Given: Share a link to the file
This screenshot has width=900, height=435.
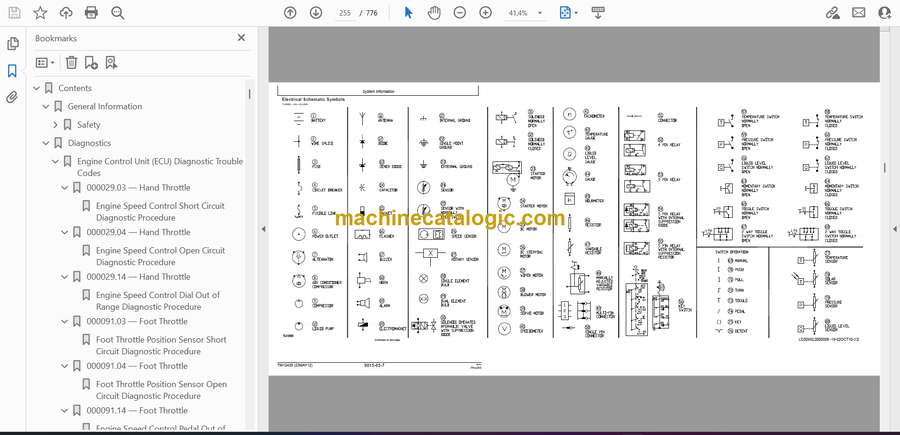Looking at the screenshot, I should [x=832, y=13].
